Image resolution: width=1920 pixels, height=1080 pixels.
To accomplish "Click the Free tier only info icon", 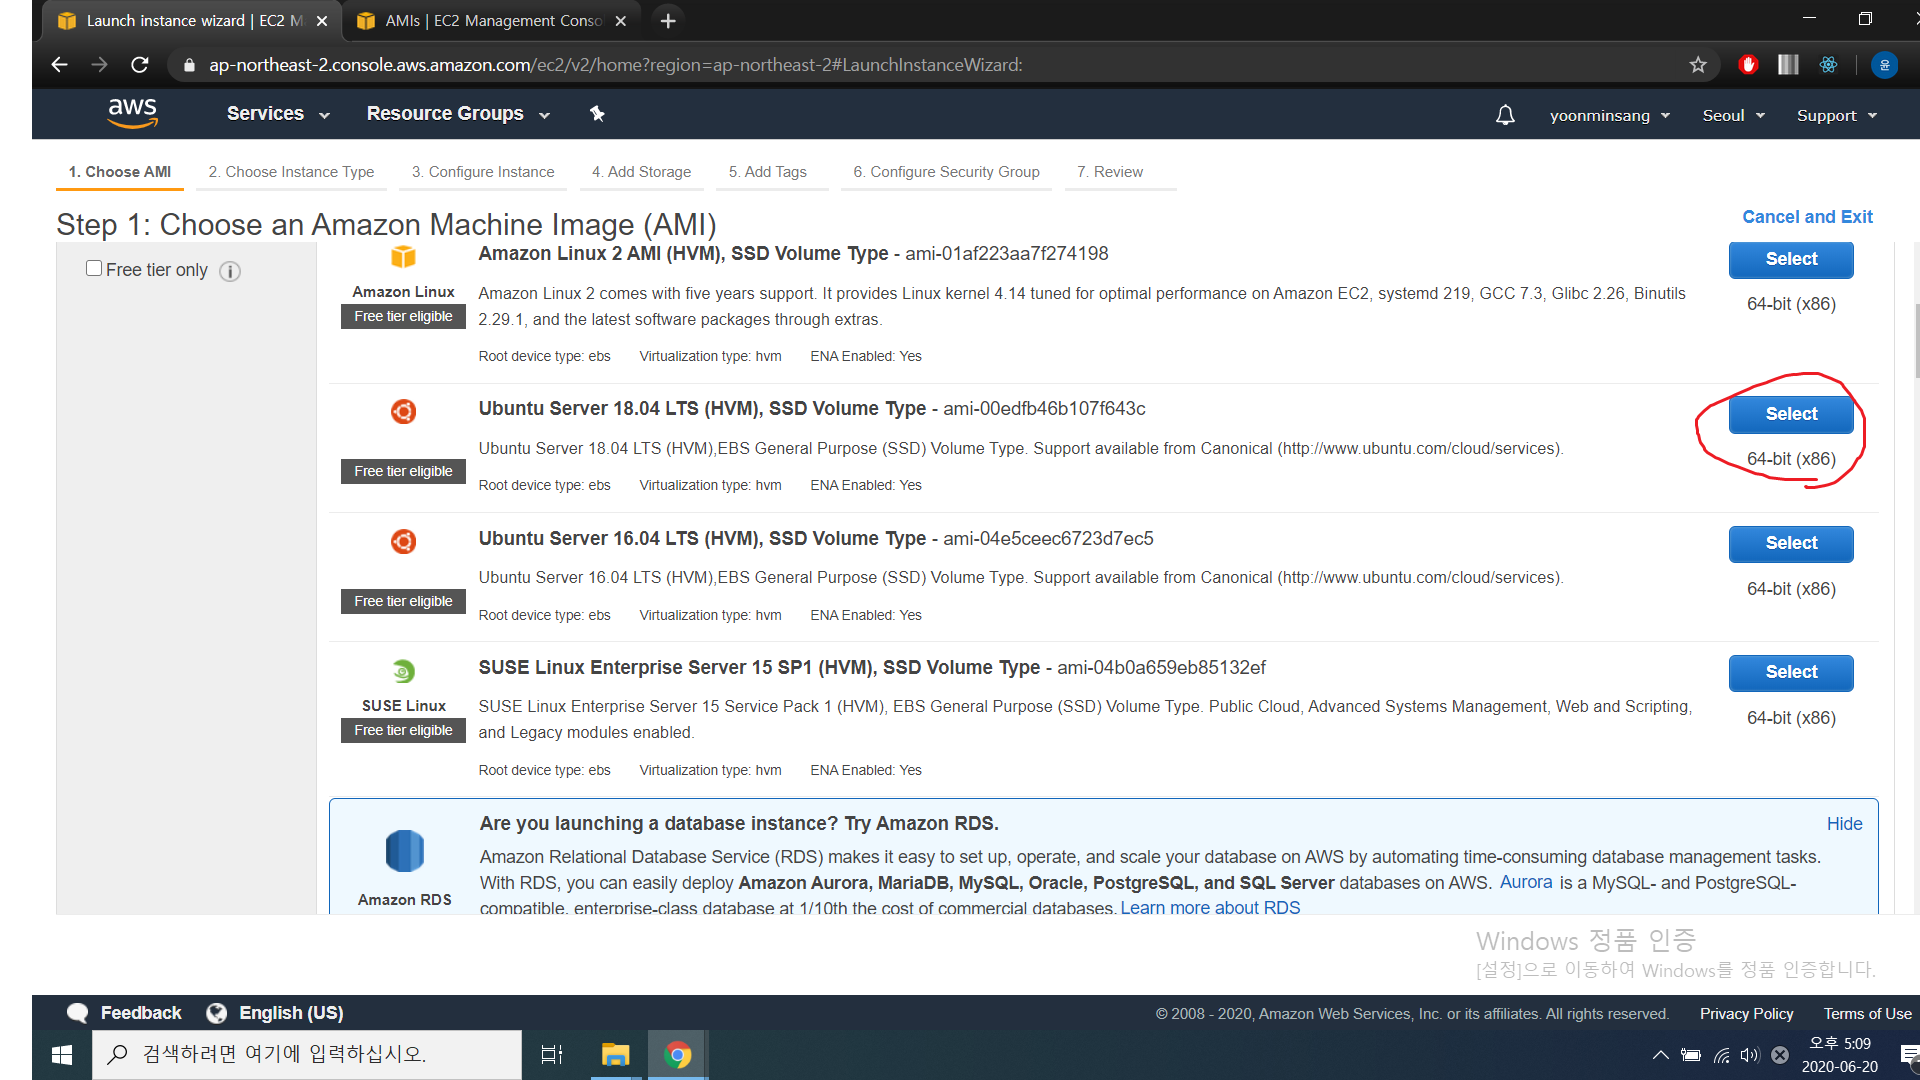I will [230, 271].
